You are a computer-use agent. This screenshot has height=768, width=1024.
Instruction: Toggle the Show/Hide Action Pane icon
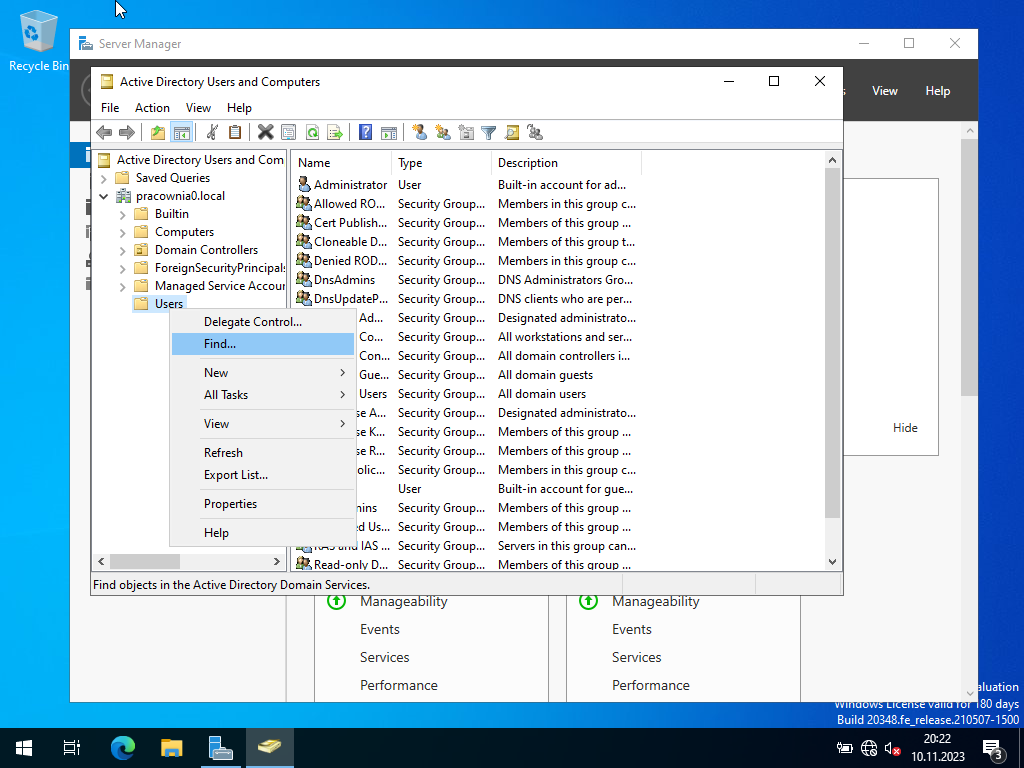coord(389,133)
